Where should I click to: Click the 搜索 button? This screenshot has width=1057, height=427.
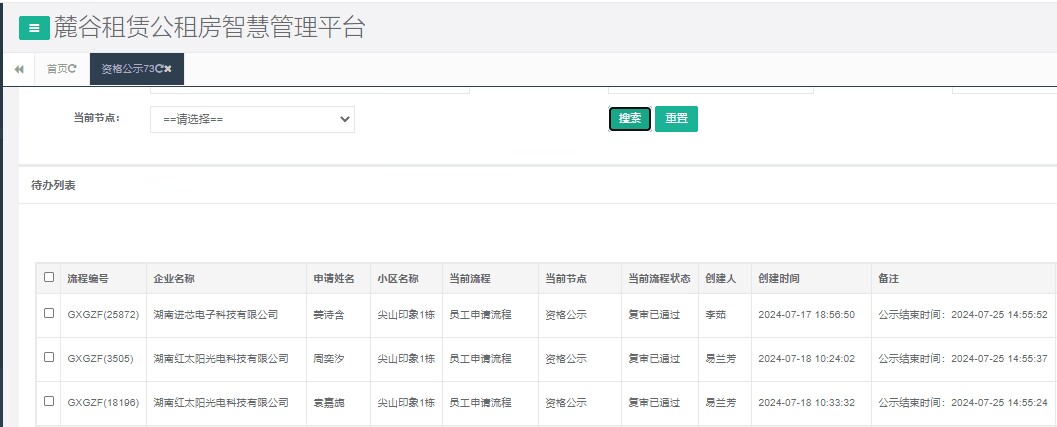pos(630,119)
